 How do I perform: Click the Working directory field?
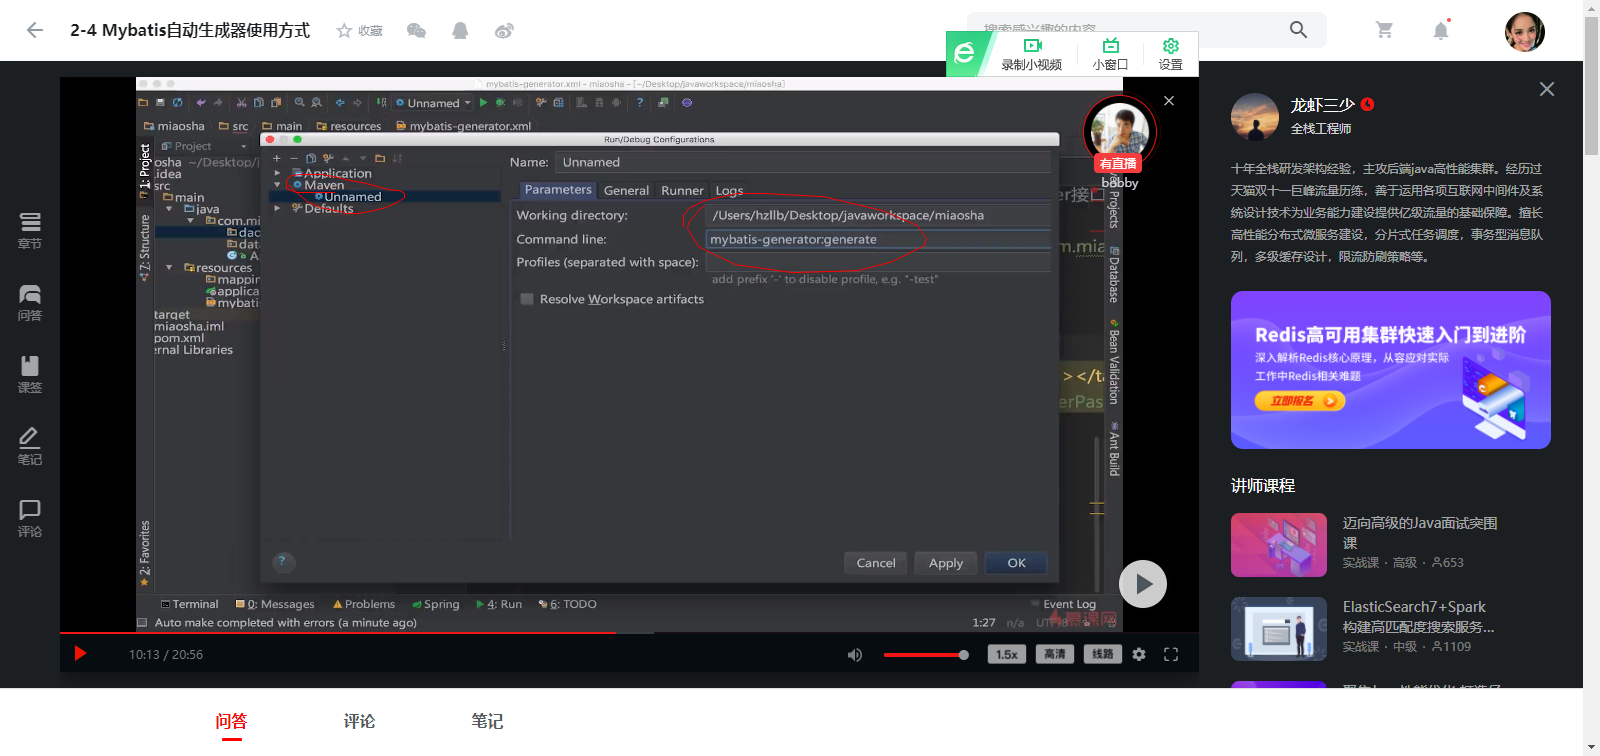point(878,215)
